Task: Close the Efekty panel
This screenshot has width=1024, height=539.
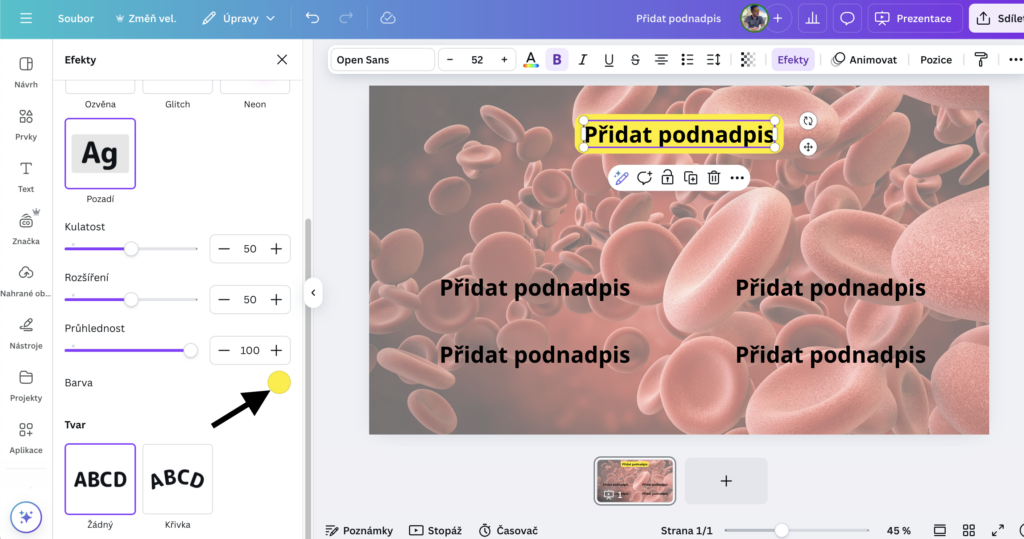Action: click(x=282, y=59)
